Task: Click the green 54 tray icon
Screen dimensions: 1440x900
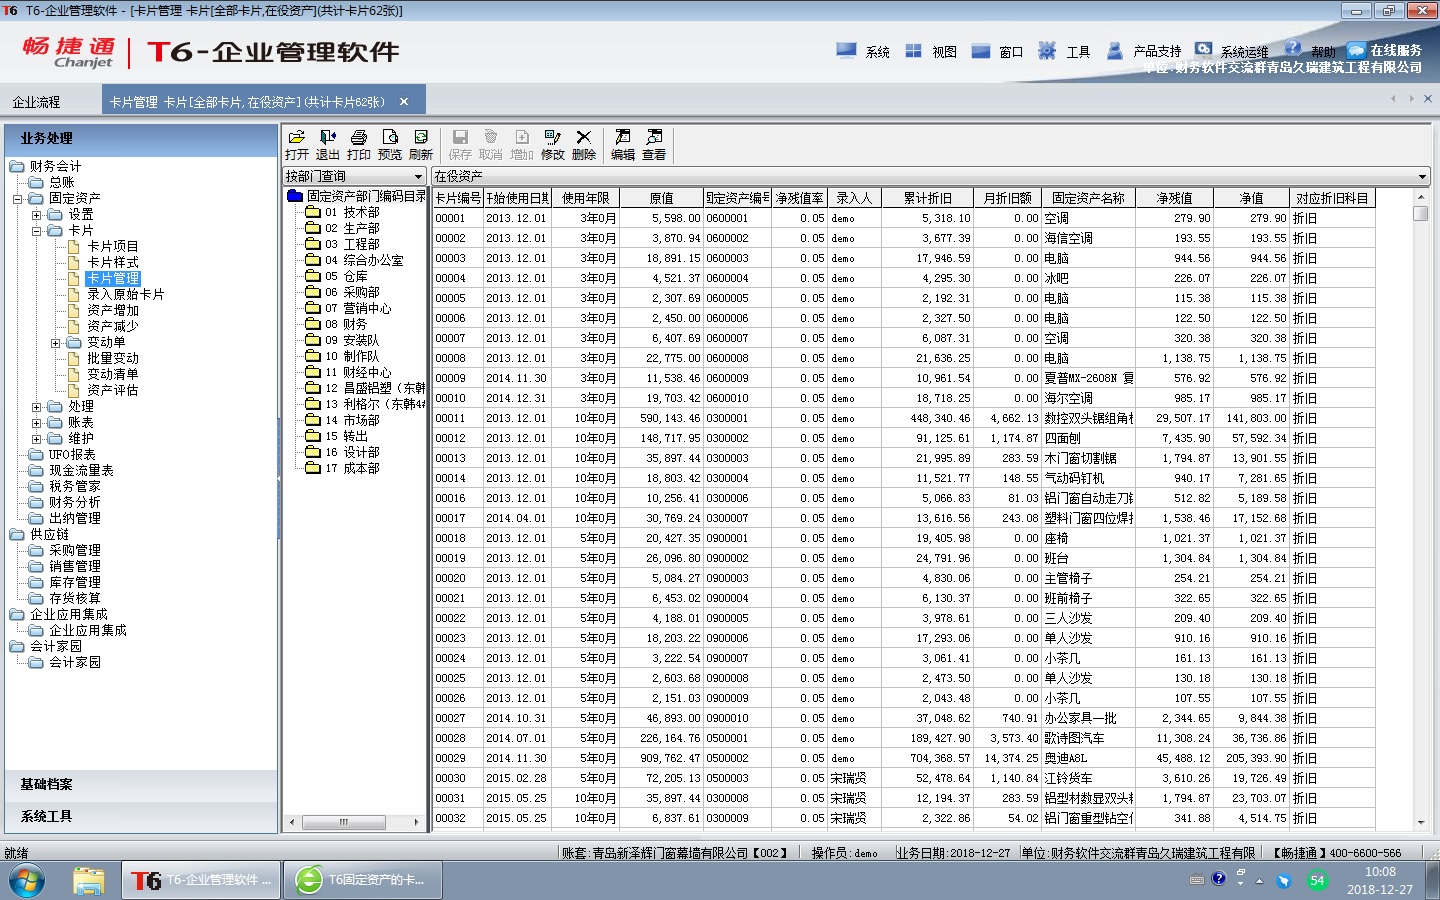Action: 1317,881
